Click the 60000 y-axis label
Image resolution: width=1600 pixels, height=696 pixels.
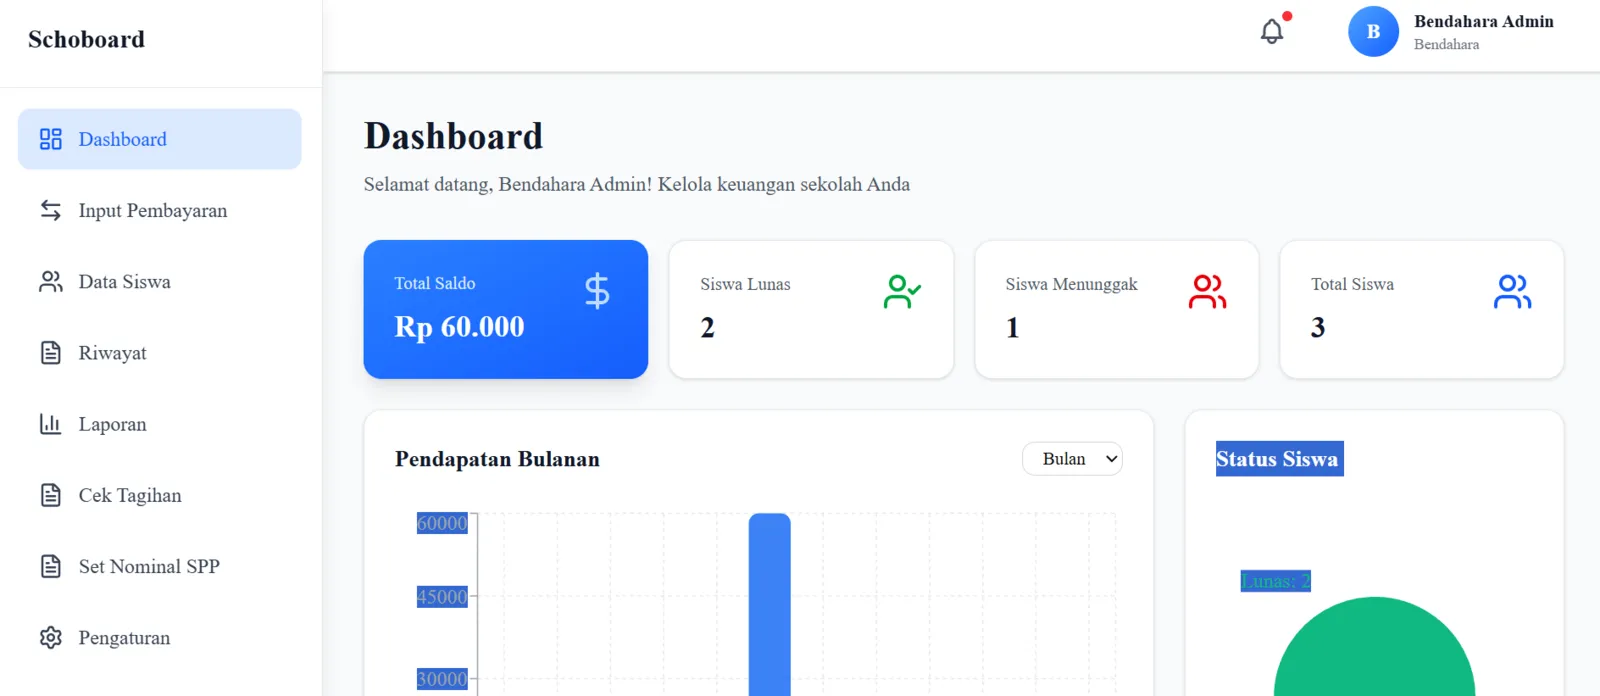[442, 523]
